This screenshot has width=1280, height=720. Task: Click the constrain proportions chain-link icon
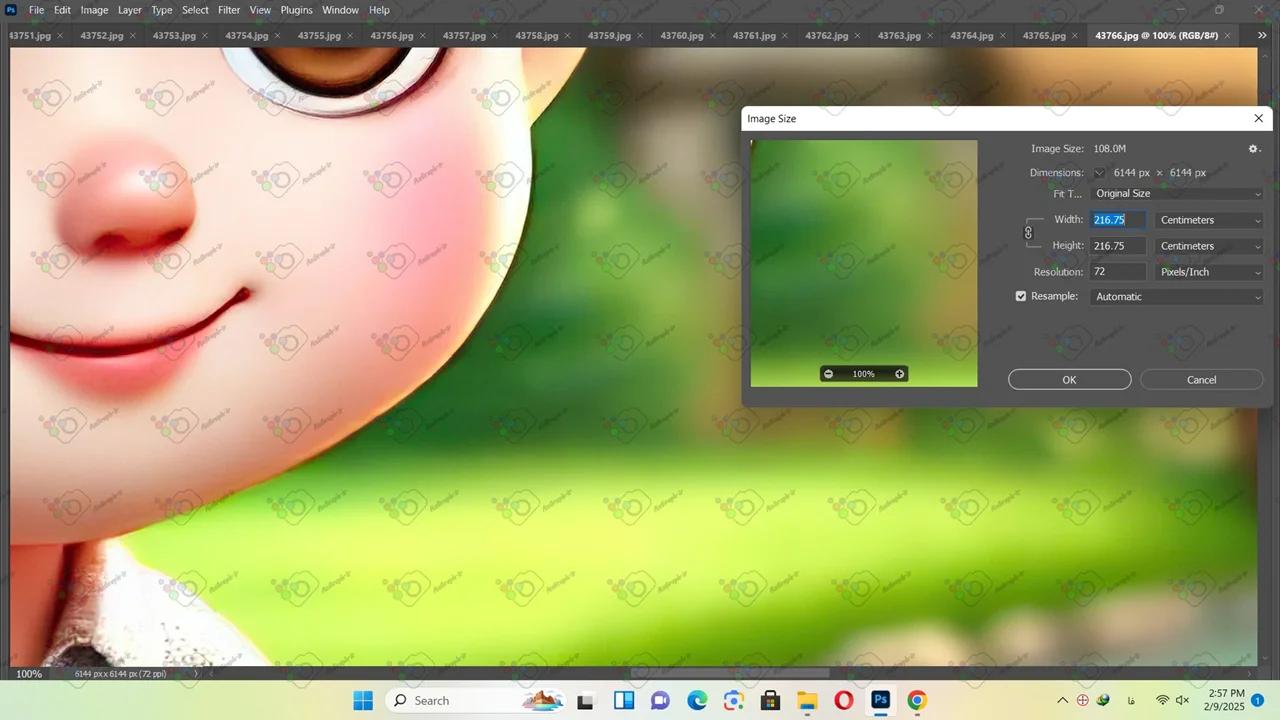pos(1028,233)
